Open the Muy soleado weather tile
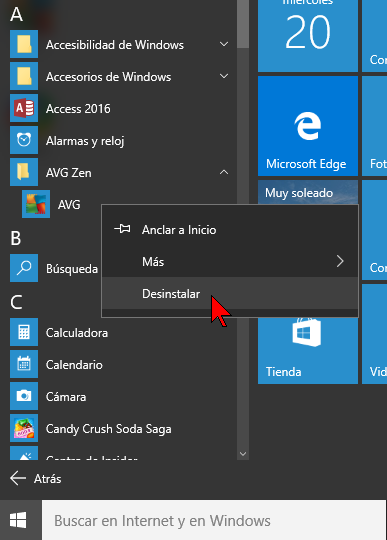 [308, 192]
